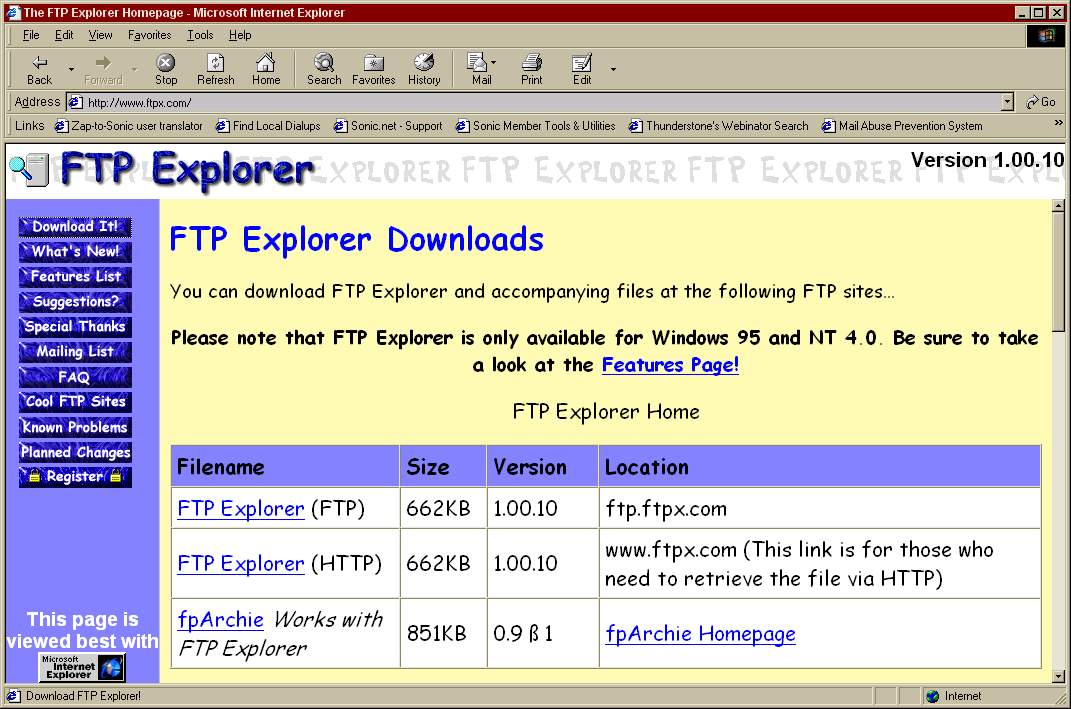Click the Mailing List sidebar button
This screenshot has width=1071, height=709.
click(75, 352)
